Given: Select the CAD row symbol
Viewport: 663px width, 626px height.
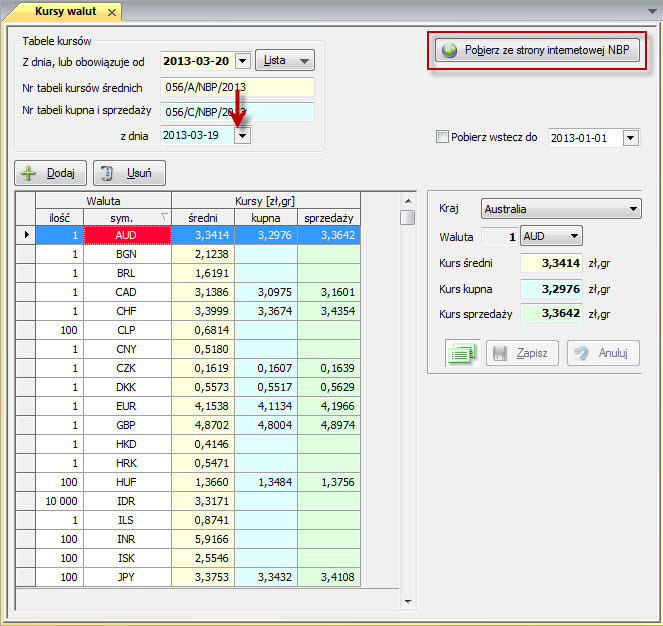Looking at the screenshot, I should 128,292.
